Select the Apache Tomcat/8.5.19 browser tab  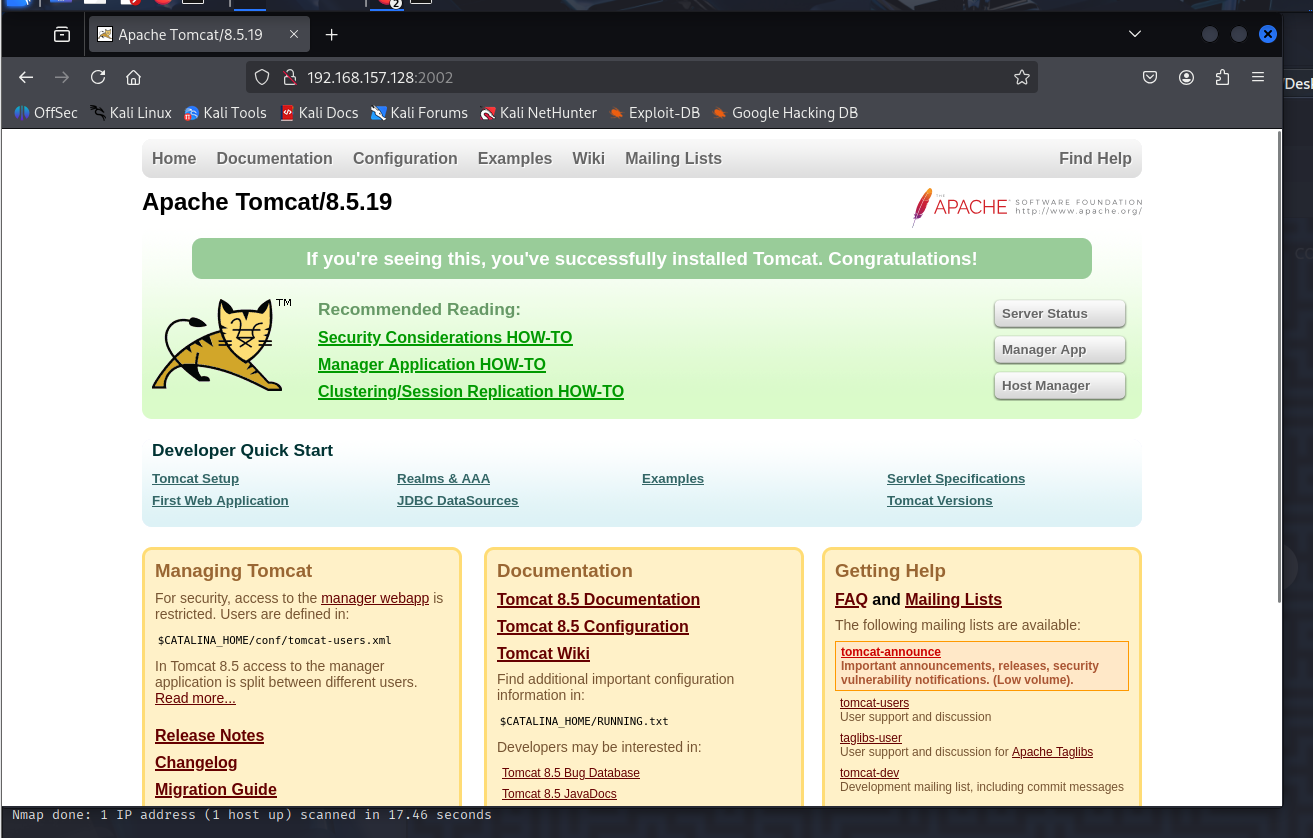(198, 34)
